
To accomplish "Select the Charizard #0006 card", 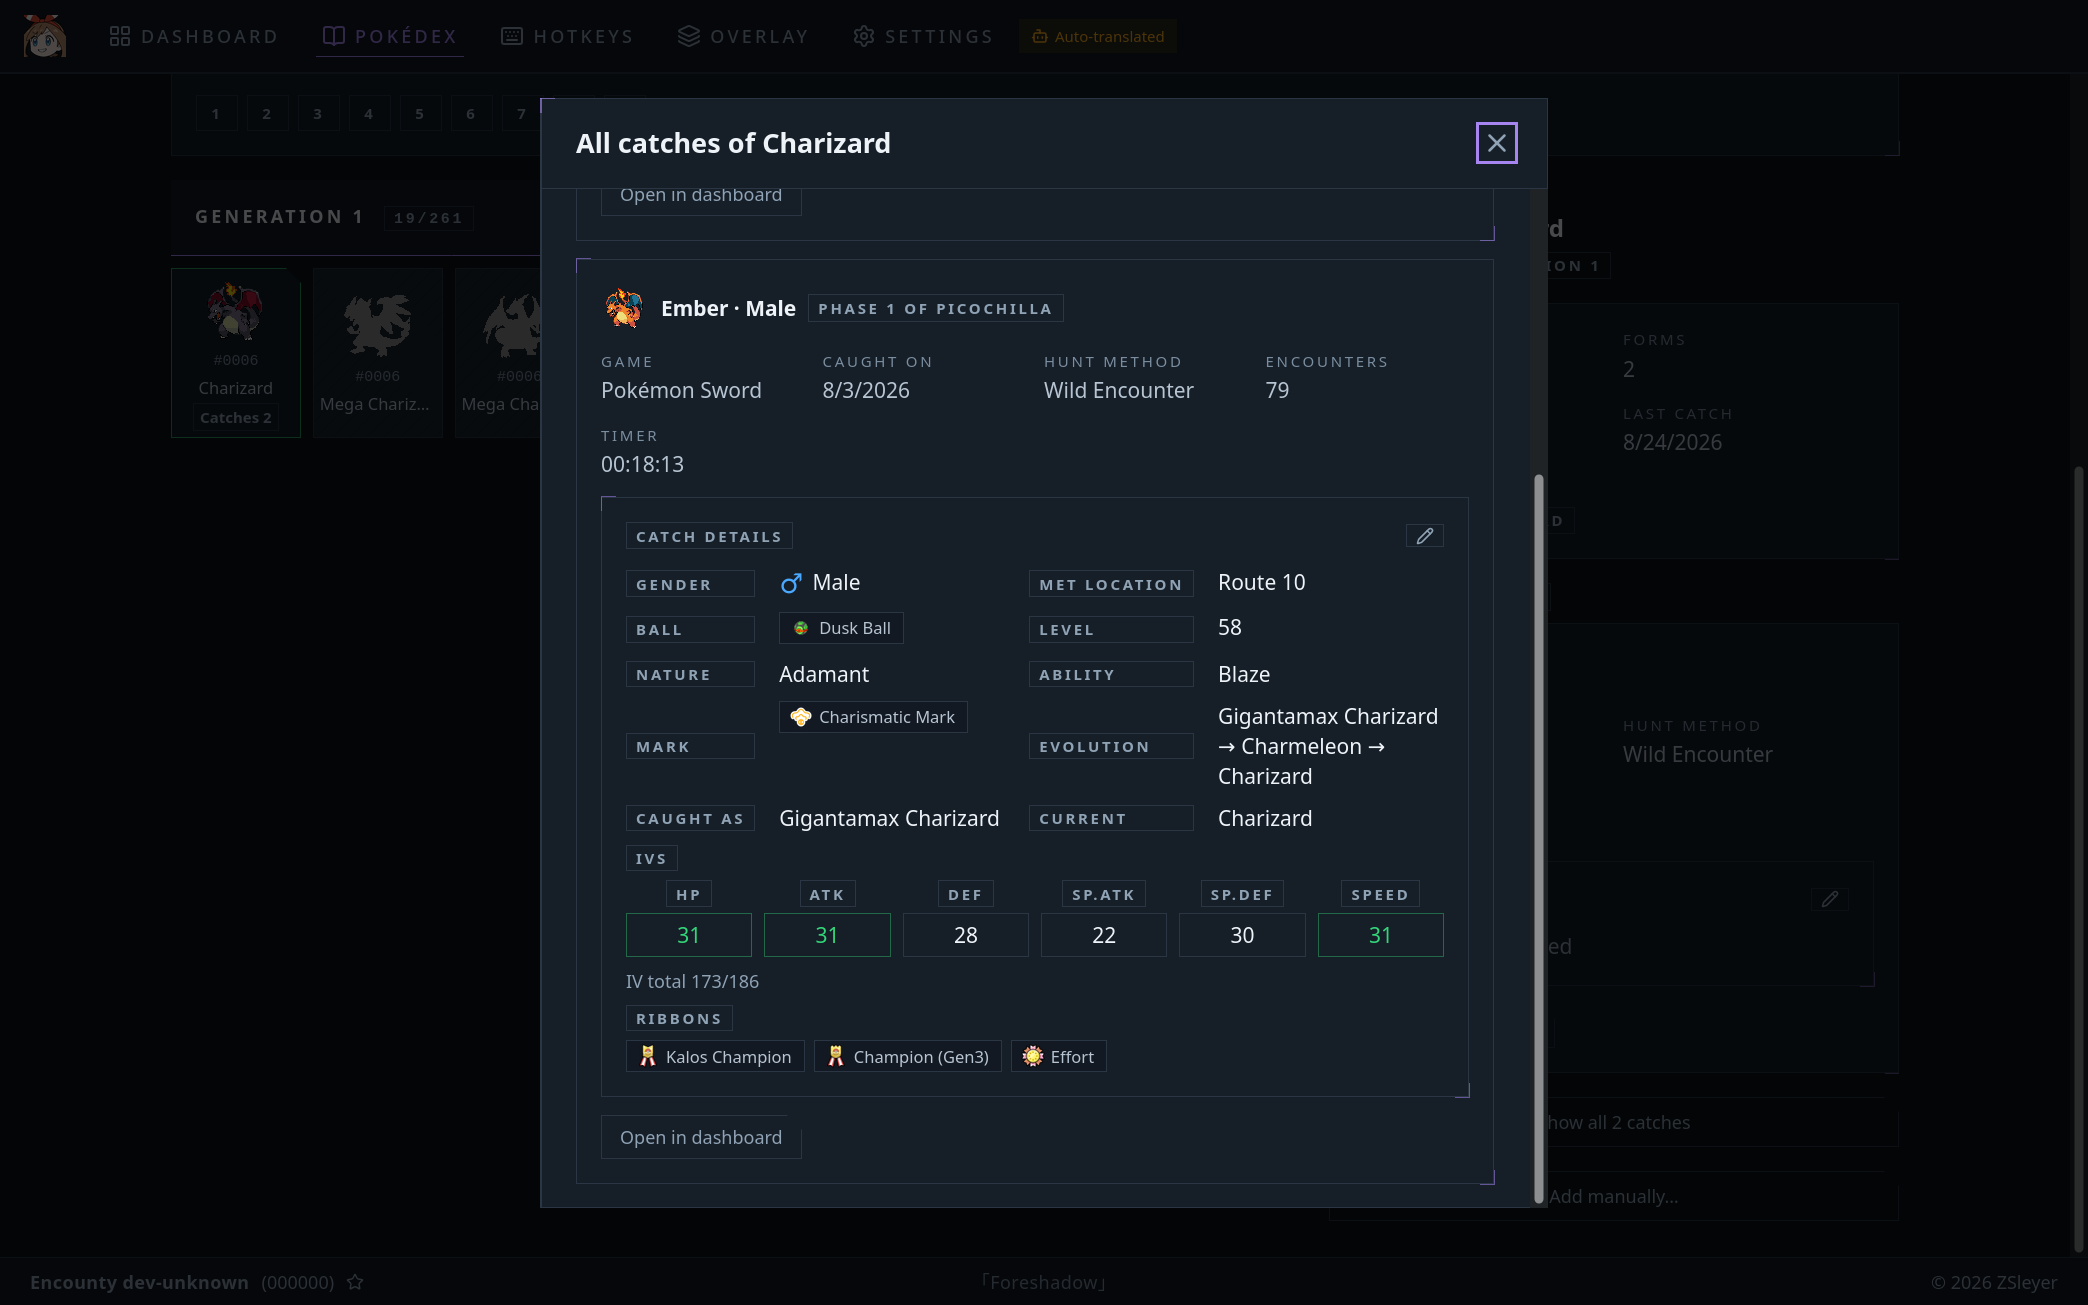I will (236, 352).
